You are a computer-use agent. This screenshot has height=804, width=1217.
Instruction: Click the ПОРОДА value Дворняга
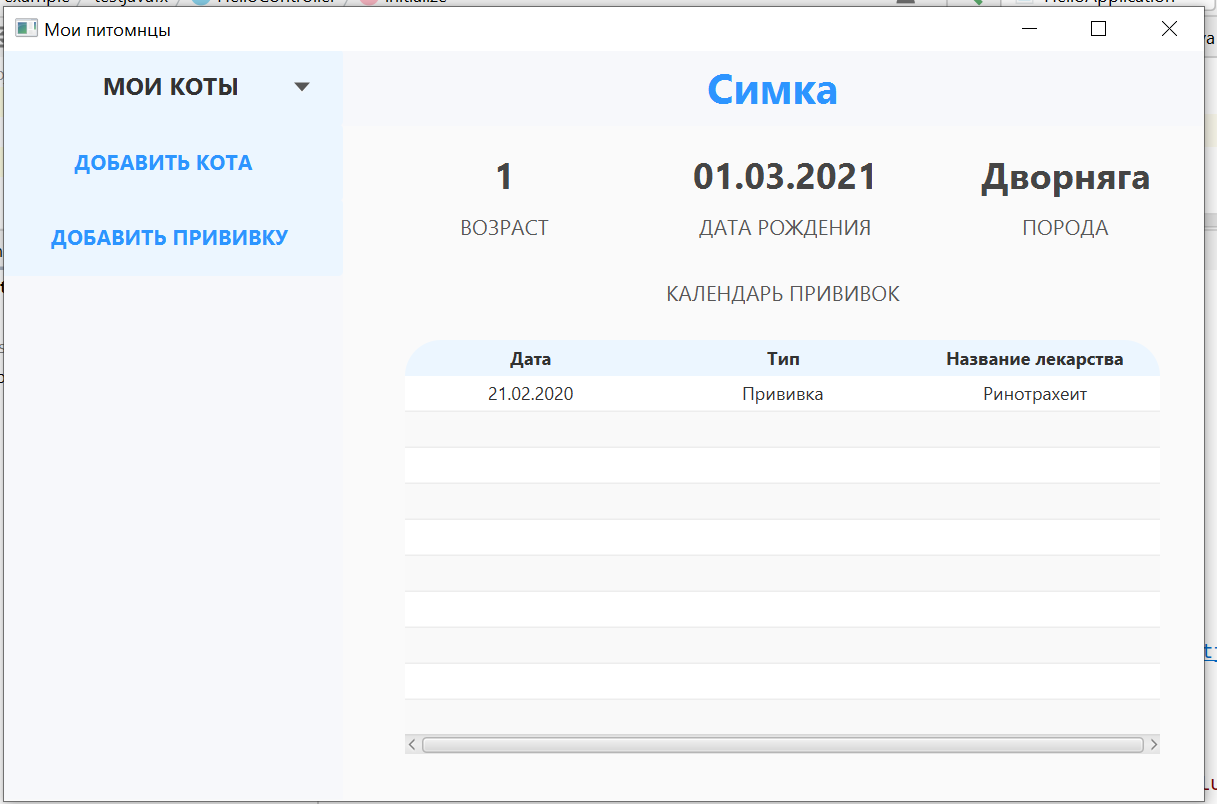click(1065, 177)
